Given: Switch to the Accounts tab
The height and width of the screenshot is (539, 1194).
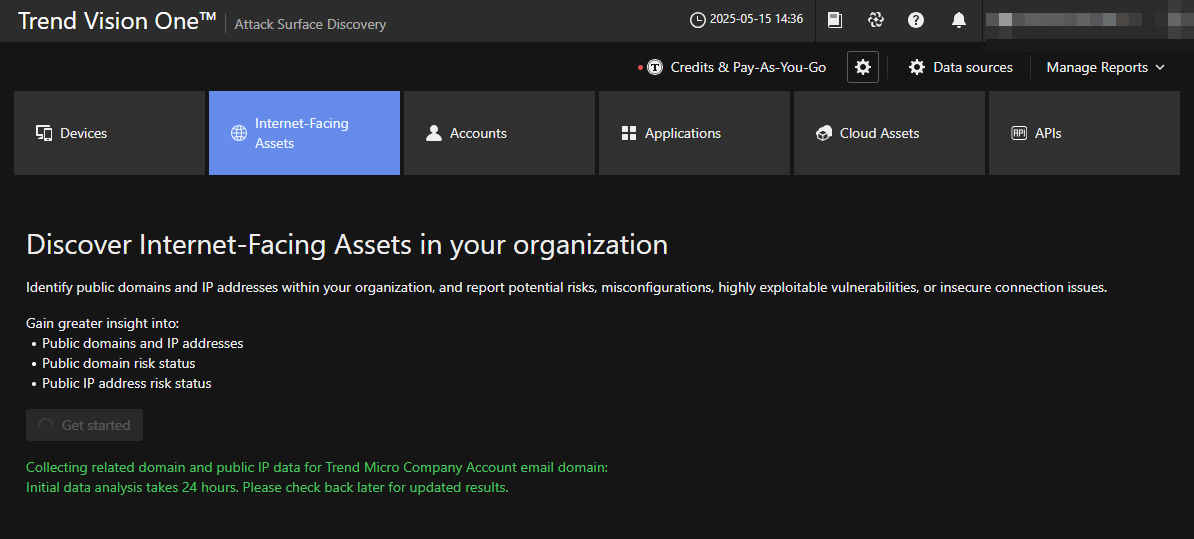Looking at the screenshot, I should tap(499, 133).
